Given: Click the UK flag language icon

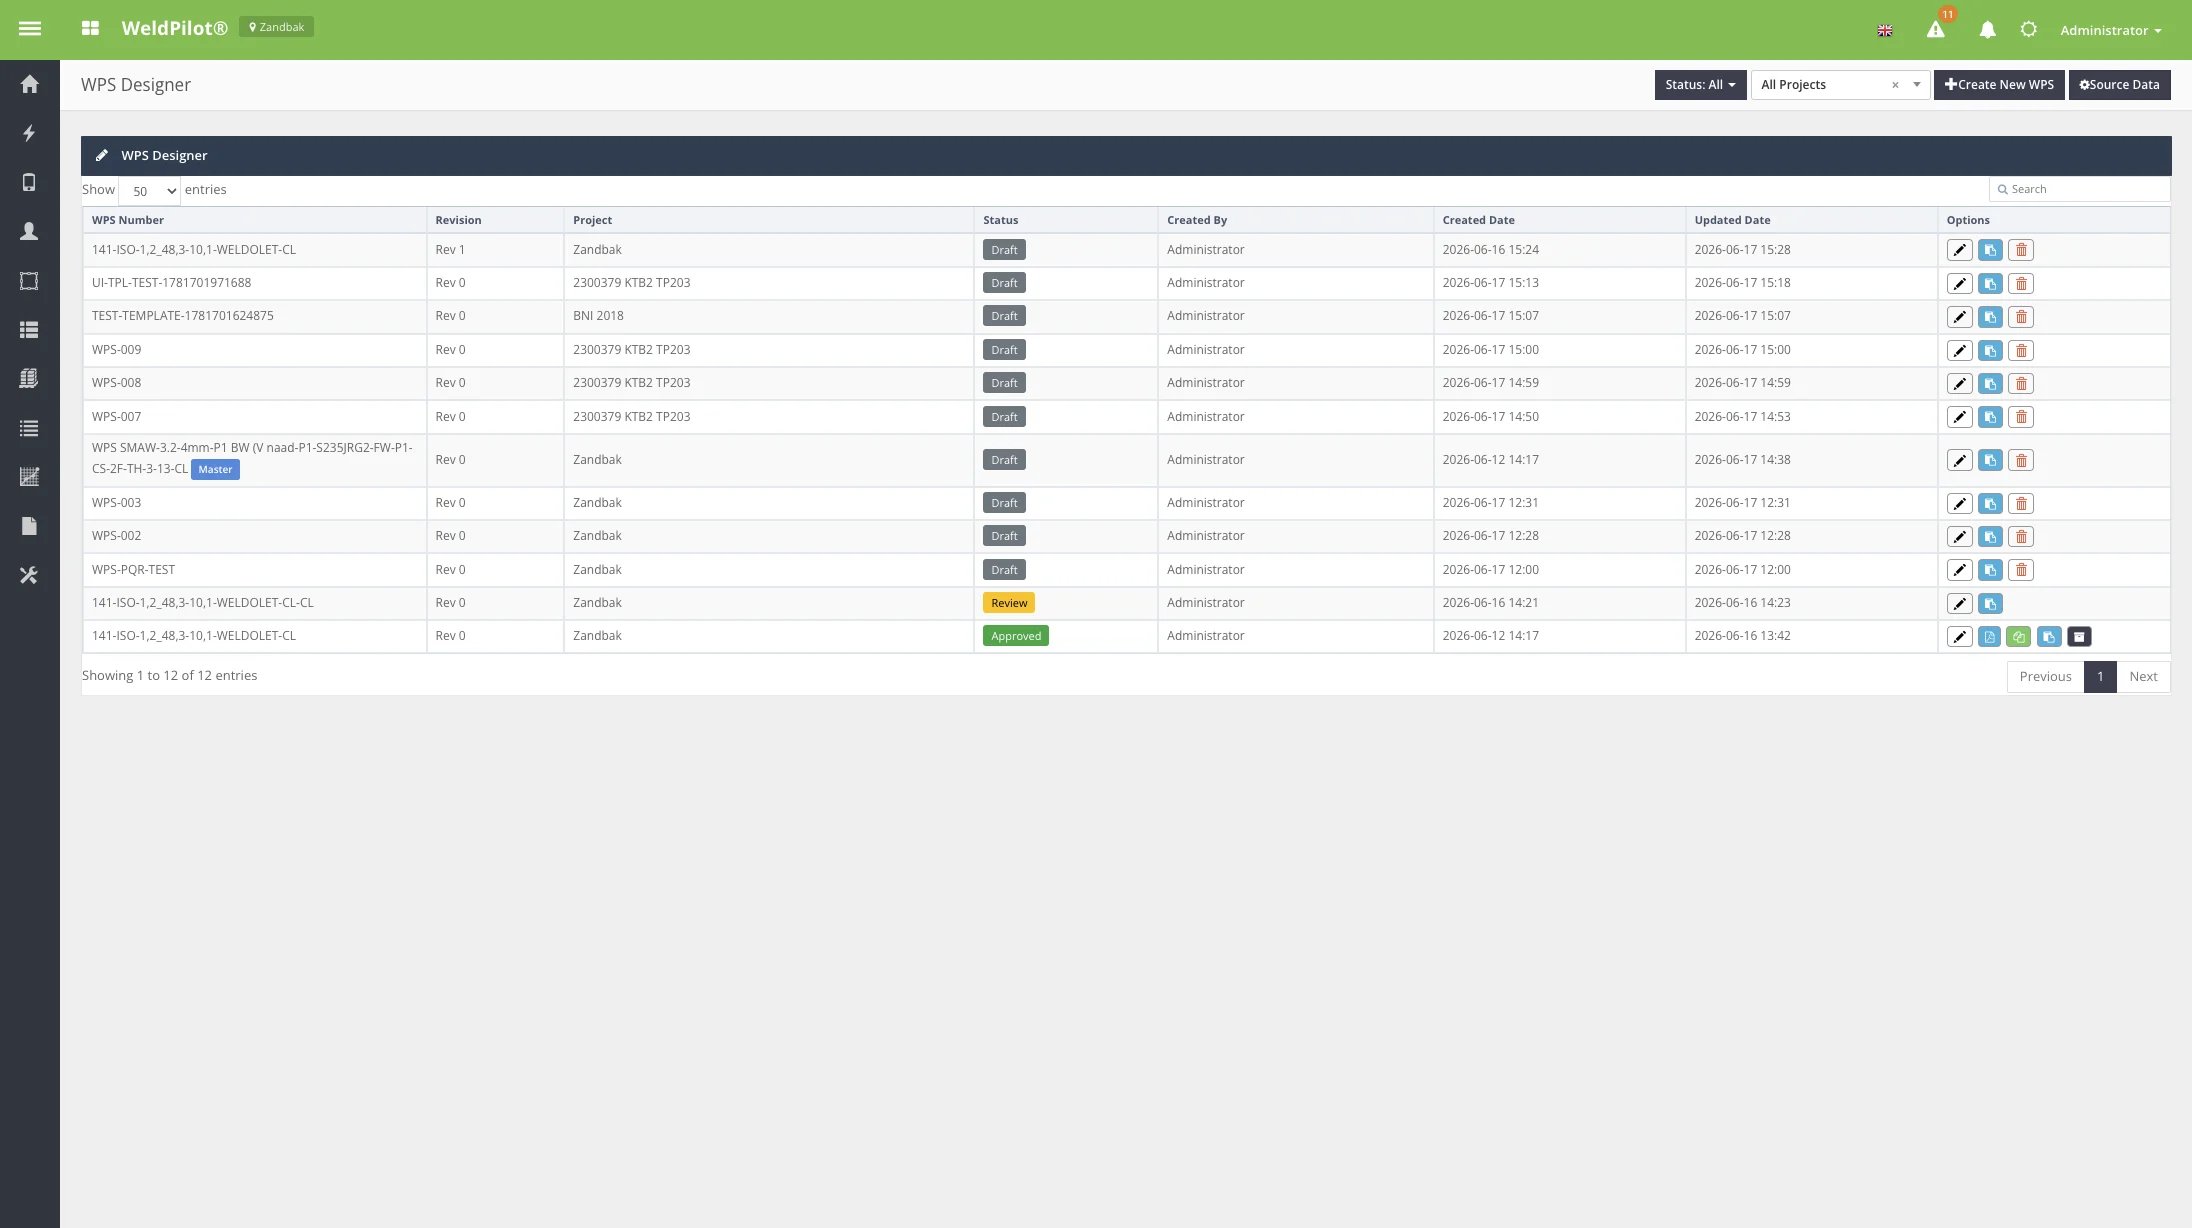Looking at the screenshot, I should click(1885, 31).
